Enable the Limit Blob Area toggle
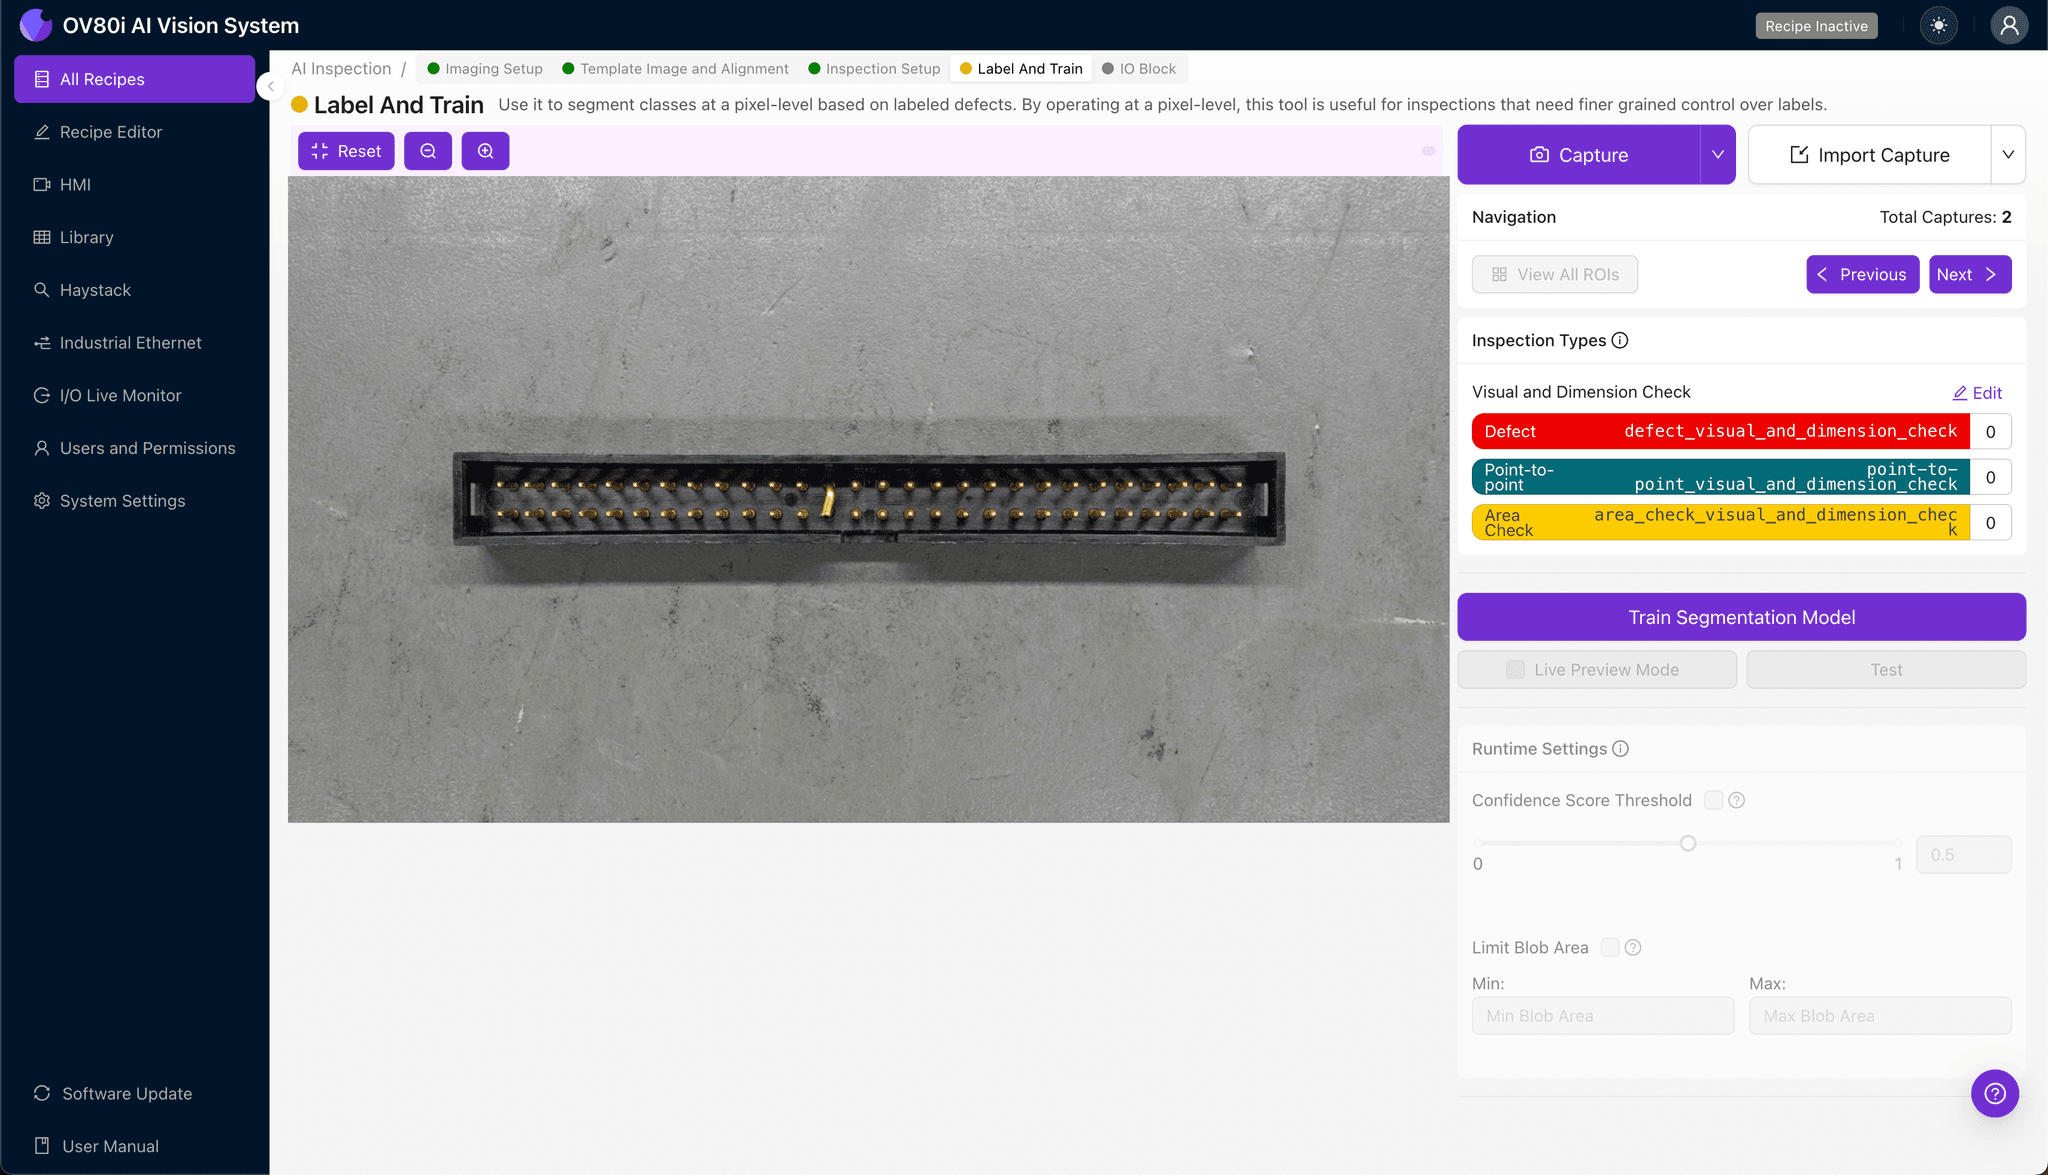Image resolution: width=2048 pixels, height=1175 pixels. [x=1609, y=947]
